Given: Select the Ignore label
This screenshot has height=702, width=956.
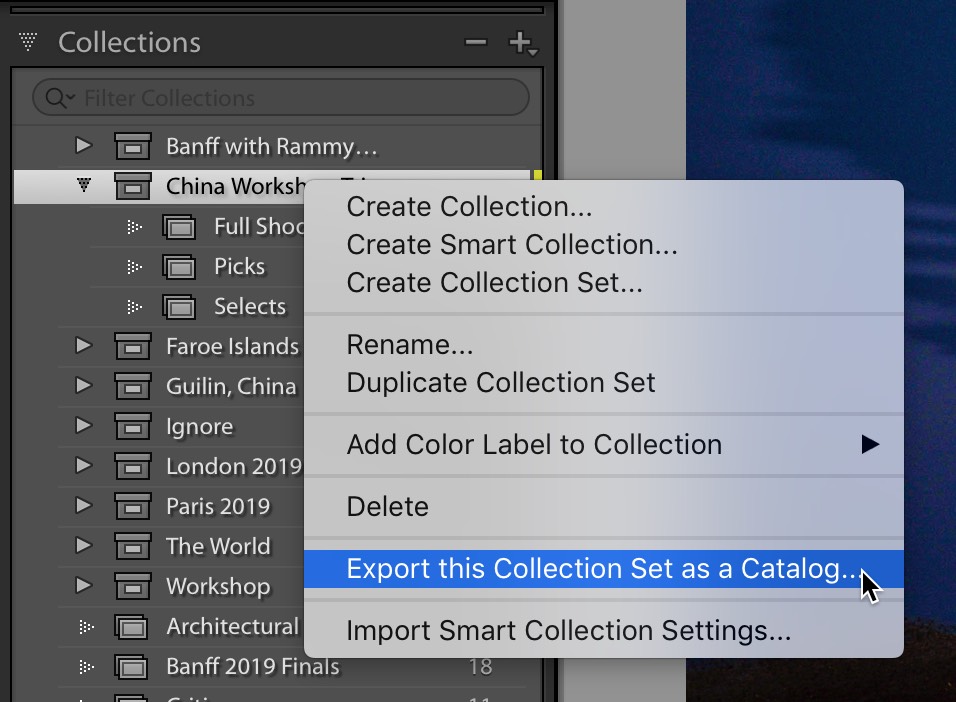Looking at the screenshot, I should [199, 426].
